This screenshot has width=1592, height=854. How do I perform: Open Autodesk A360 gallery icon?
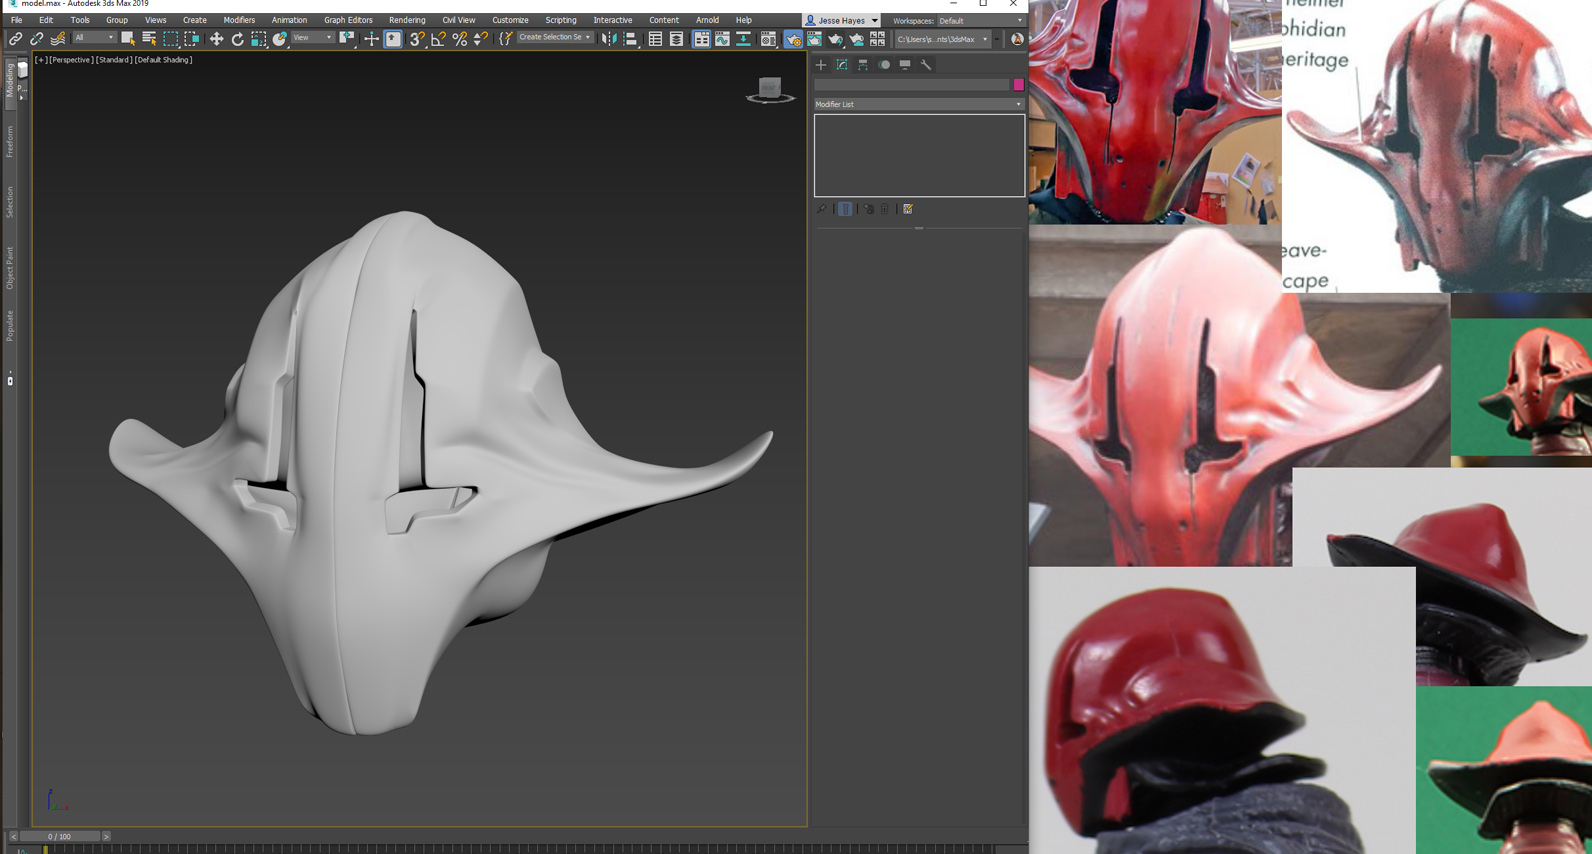(x=878, y=39)
